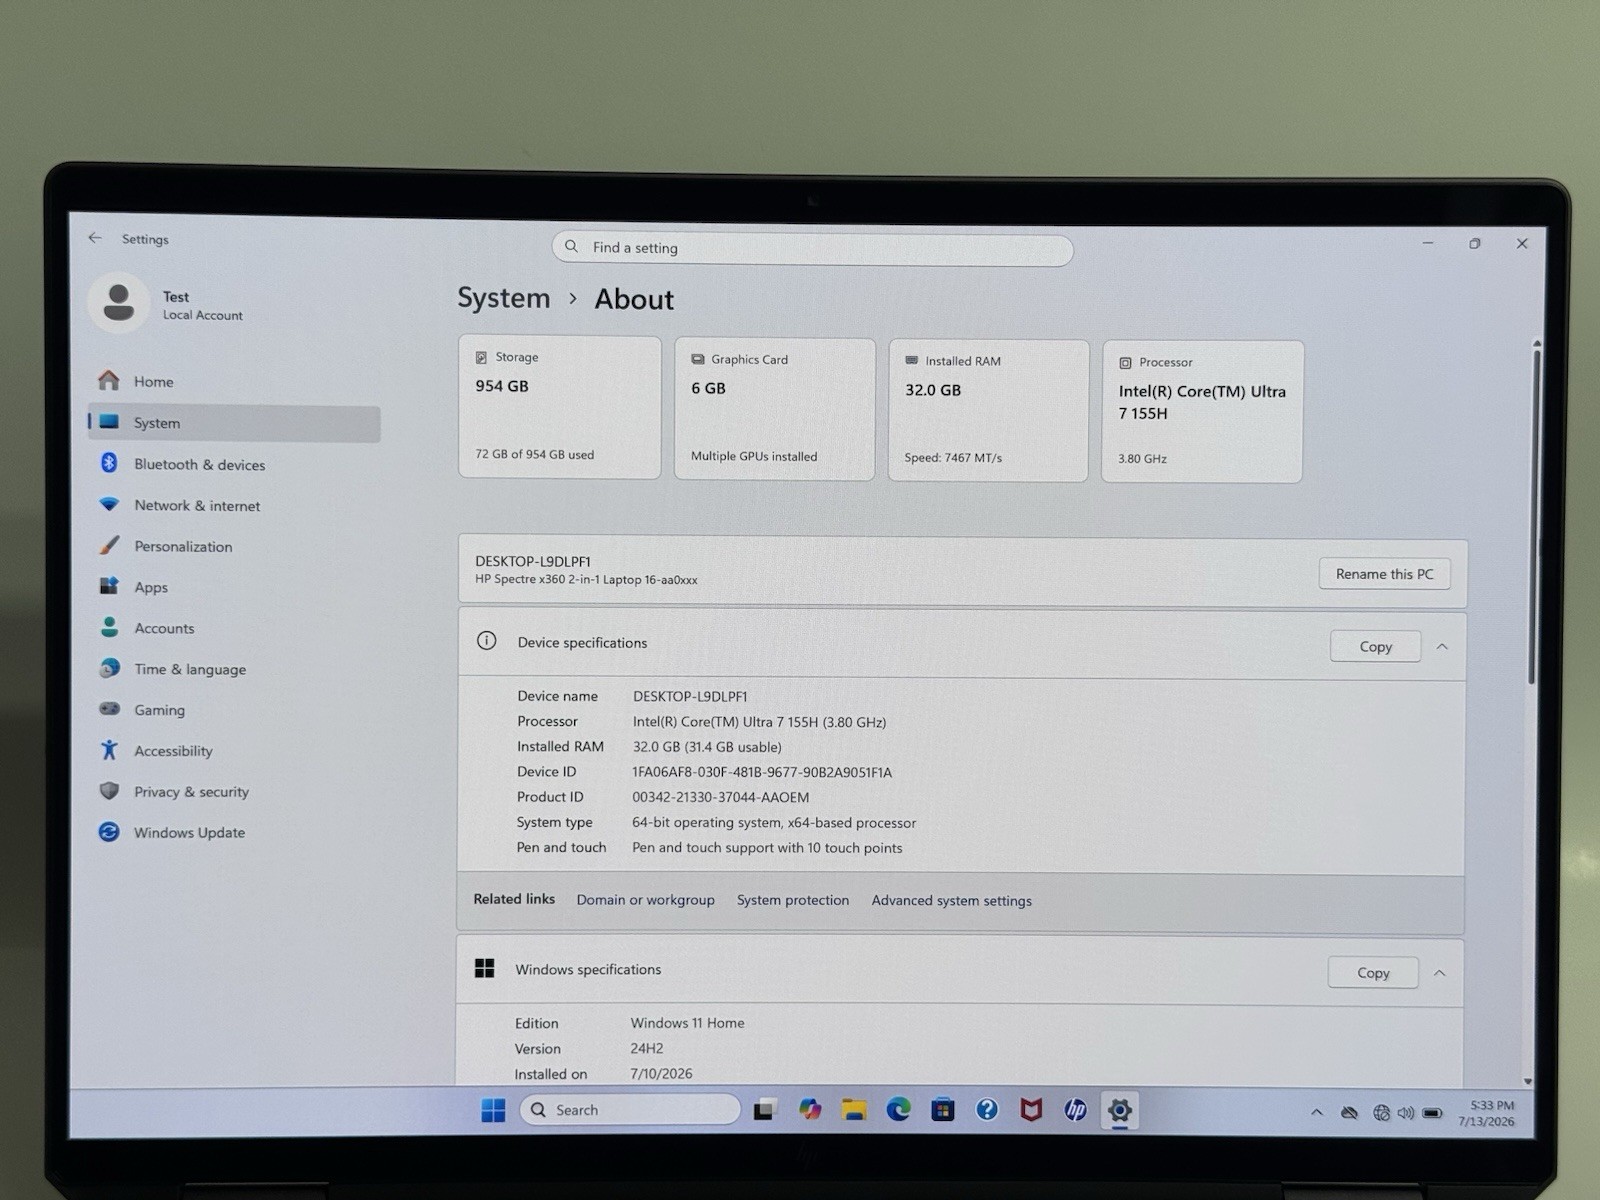Open File Explorer from the taskbar
This screenshot has height=1200, width=1600.
tap(854, 1110)
